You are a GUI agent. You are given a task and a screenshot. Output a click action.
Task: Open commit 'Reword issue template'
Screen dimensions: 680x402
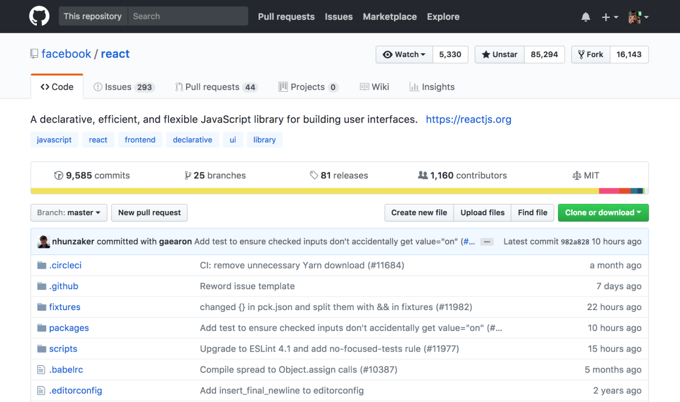click(247, 286)
